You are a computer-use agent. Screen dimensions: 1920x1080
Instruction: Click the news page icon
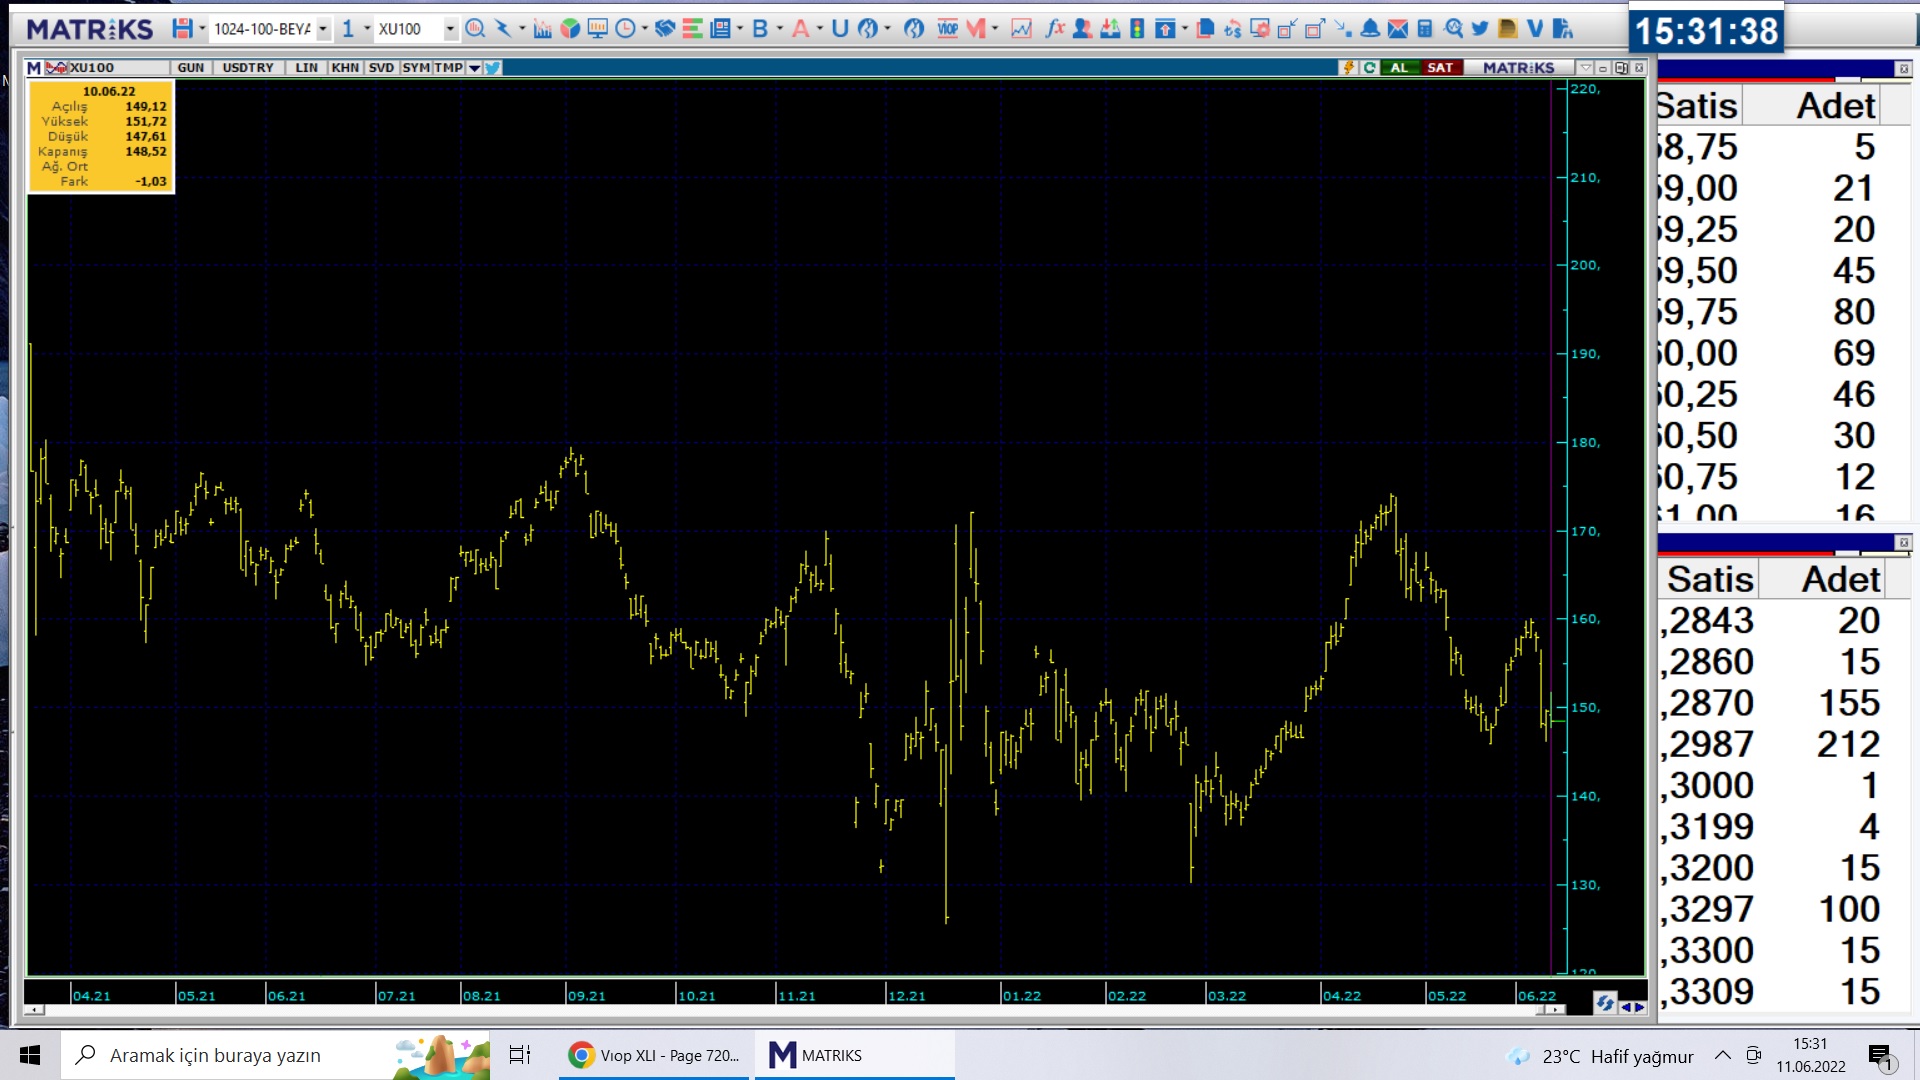(720, 29)
